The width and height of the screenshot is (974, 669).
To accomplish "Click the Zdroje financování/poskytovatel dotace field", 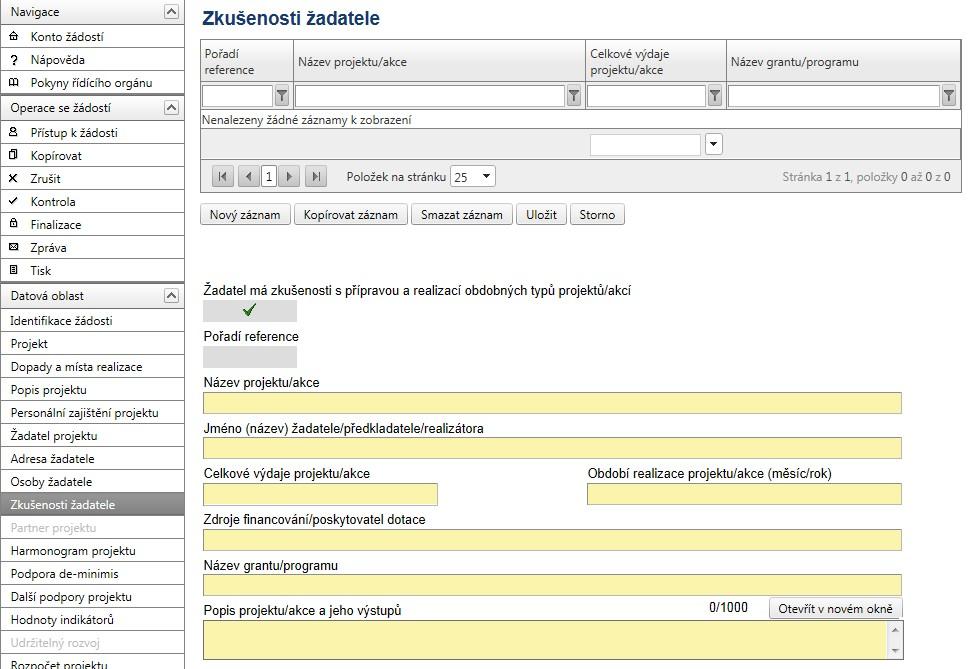I will pyautogui.click(x=552, y=540).
